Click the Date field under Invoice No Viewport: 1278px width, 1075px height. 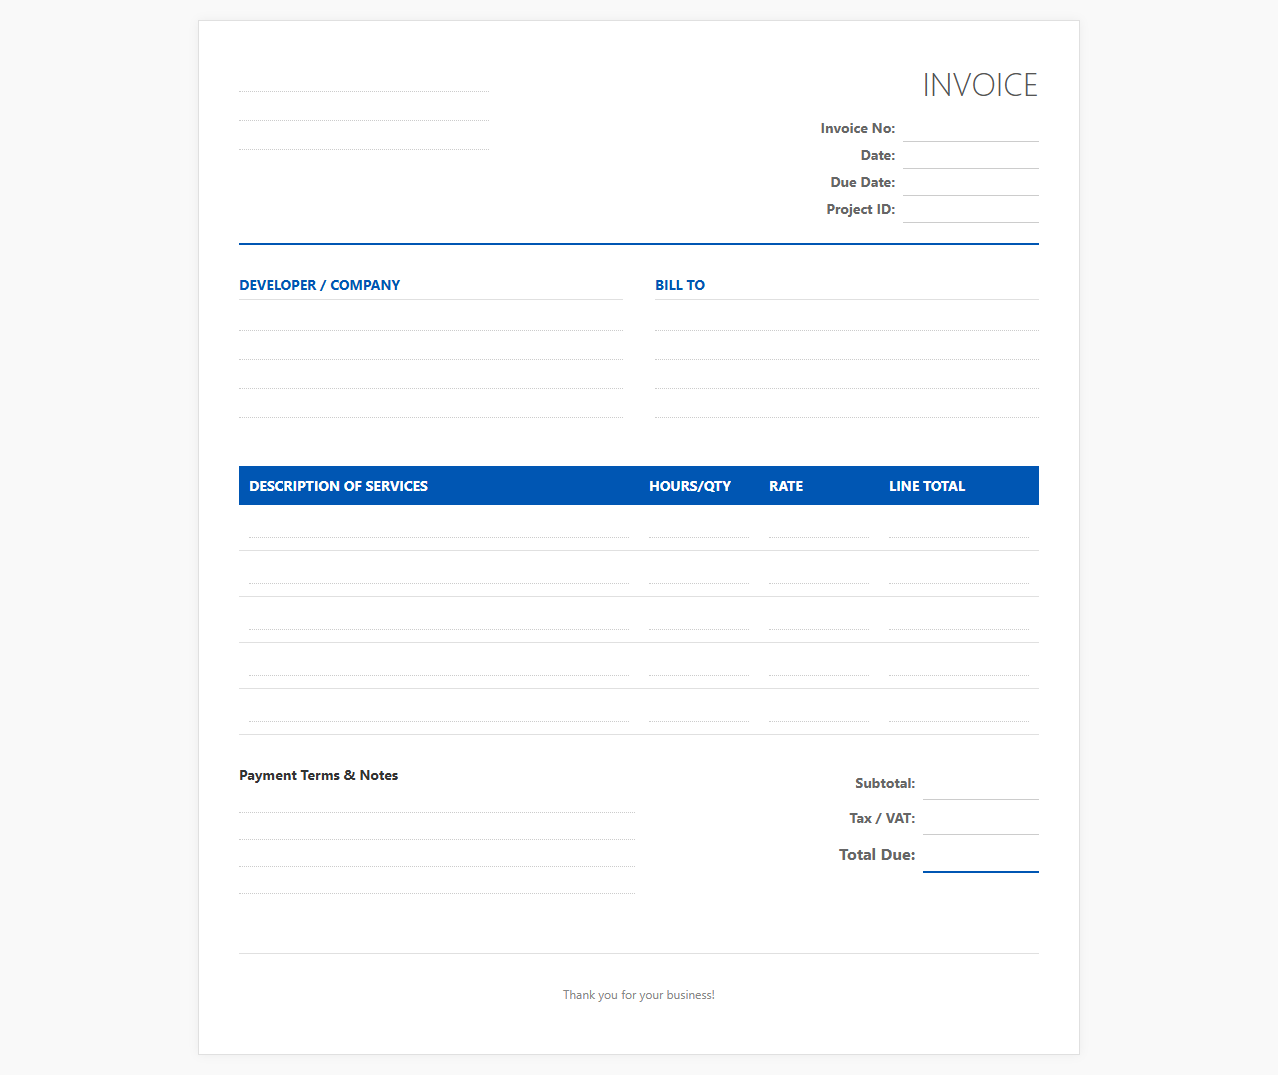[970, 156]
